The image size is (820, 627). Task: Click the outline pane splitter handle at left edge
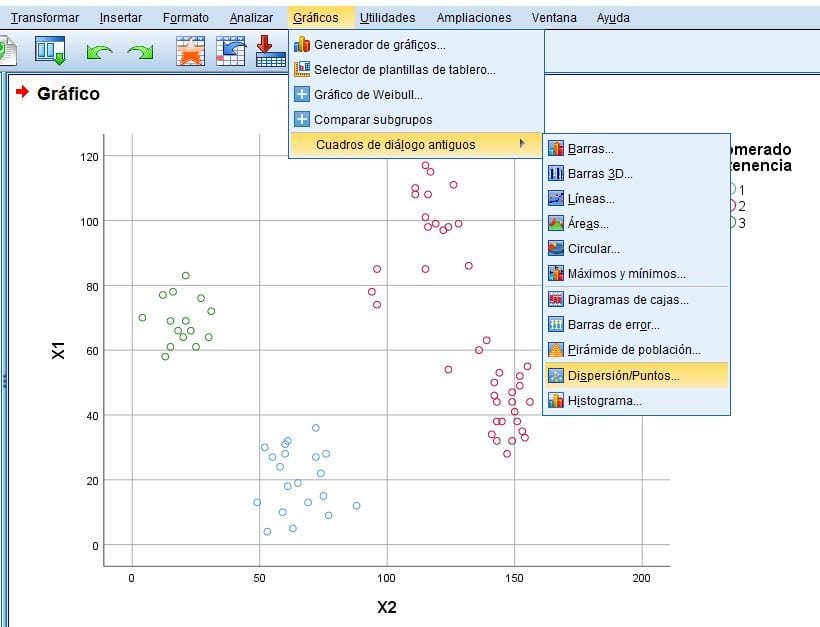point(4,381)
